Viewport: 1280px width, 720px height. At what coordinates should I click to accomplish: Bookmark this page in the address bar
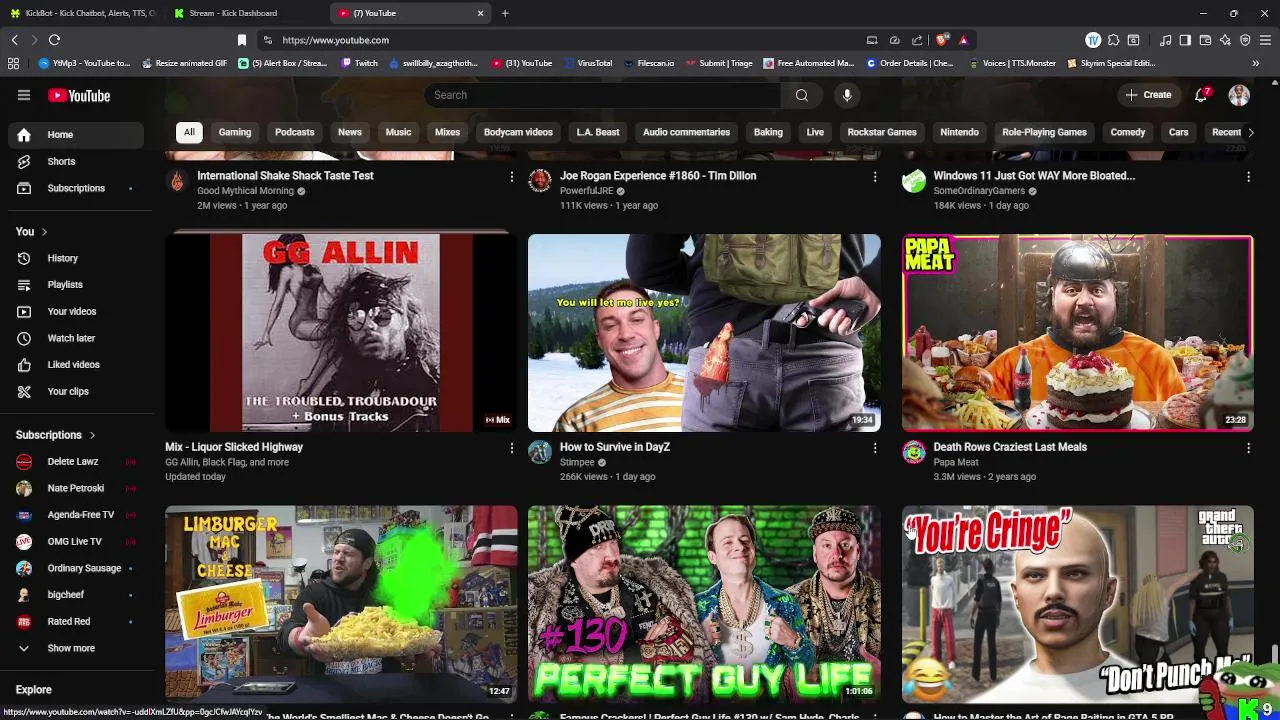241,40
